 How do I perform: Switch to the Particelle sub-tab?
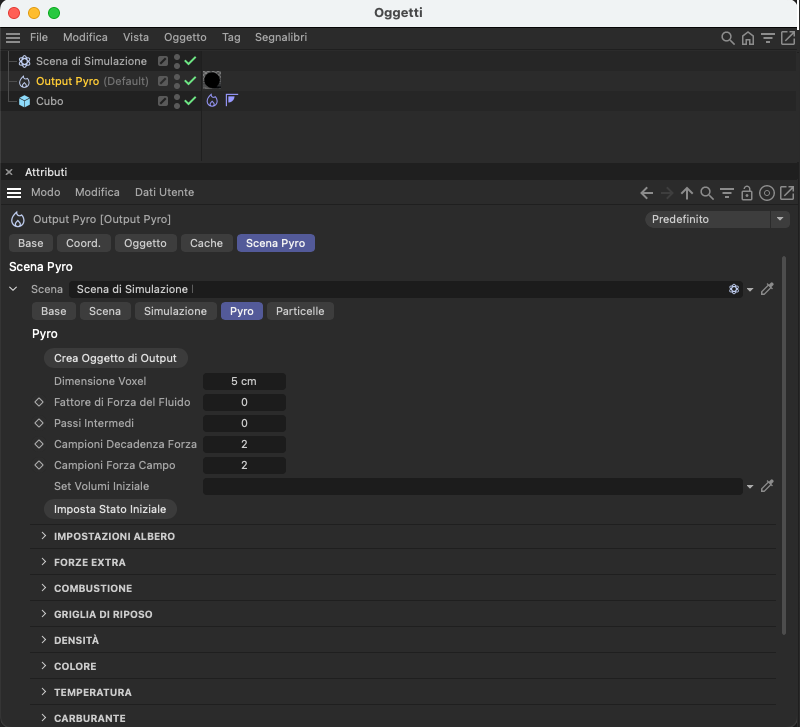300,311
